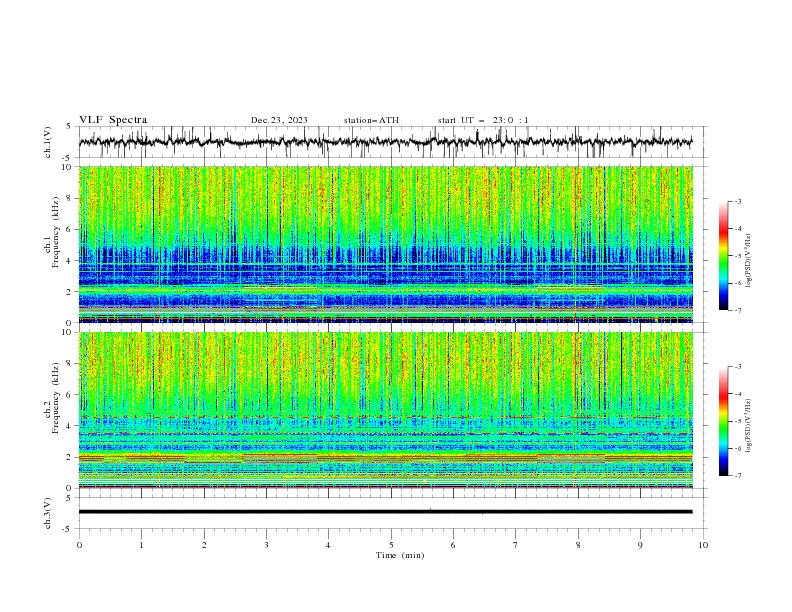Image resolution: width=792 pixels, height=612 pixels.
Task: Select the "start UT = 23:0 :1" text
Action: (x=483, y=120)
